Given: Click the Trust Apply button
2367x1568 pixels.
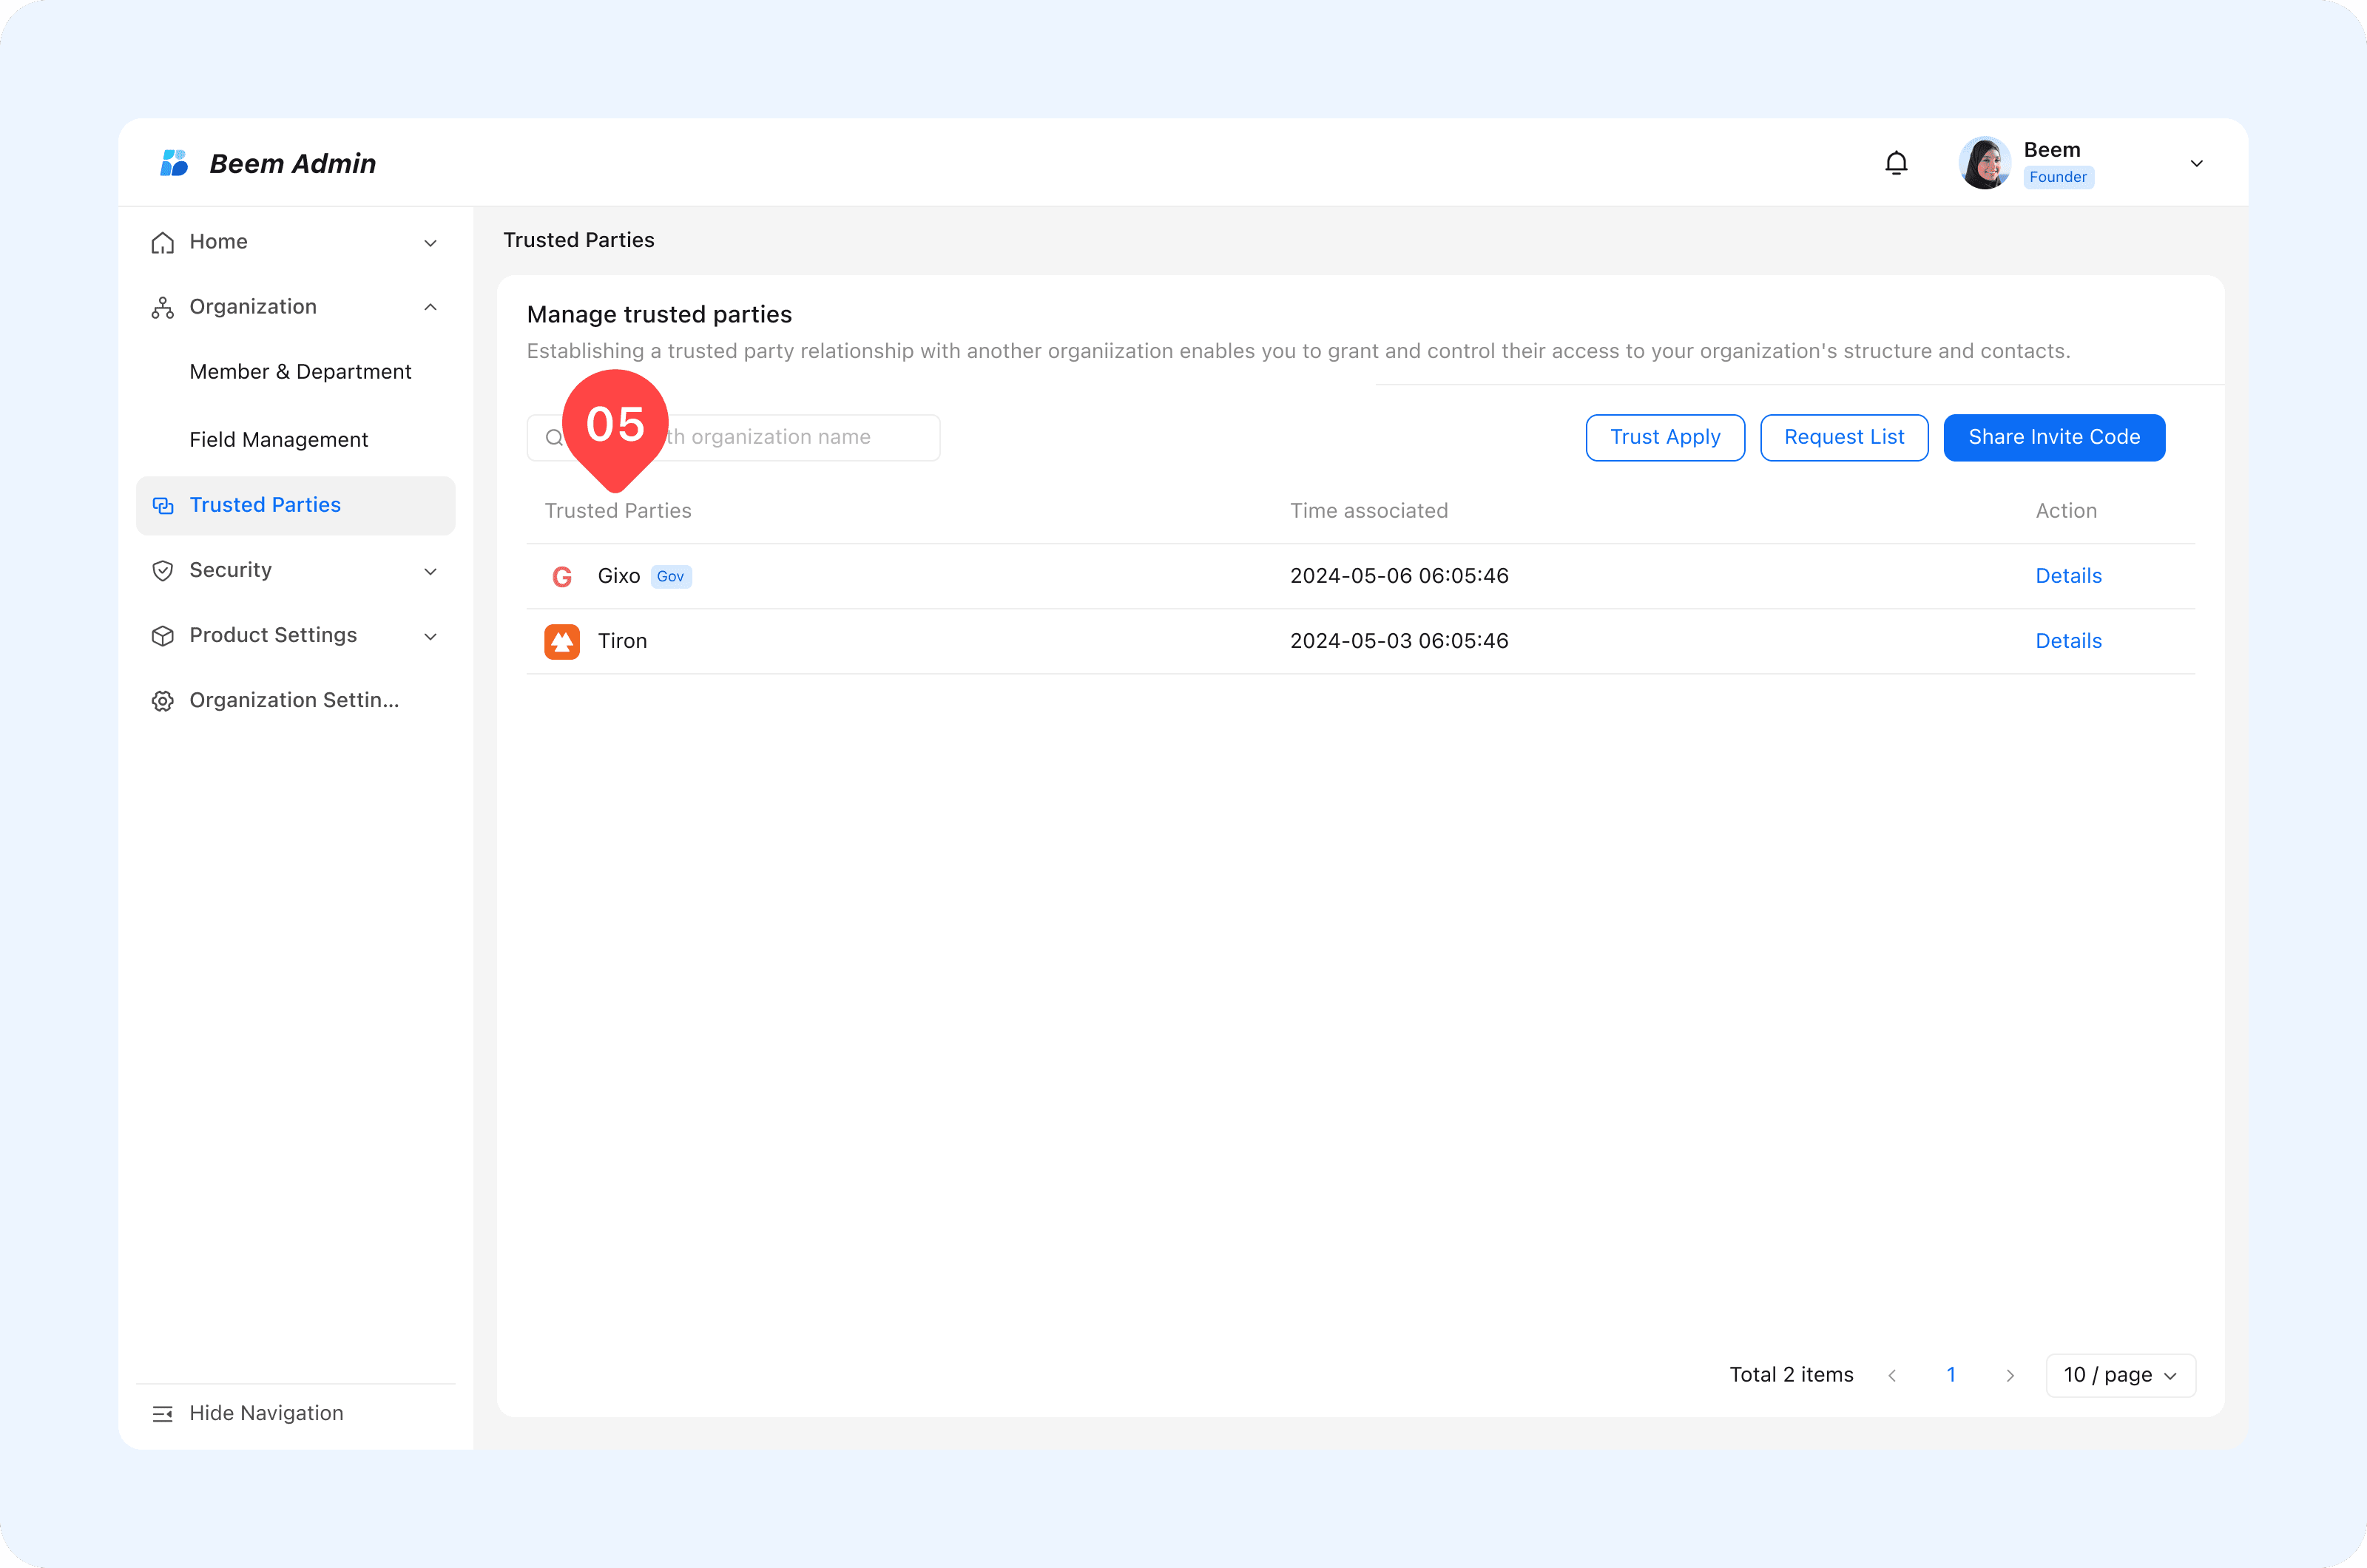Looking at the screenshot, I should 1665,437.
